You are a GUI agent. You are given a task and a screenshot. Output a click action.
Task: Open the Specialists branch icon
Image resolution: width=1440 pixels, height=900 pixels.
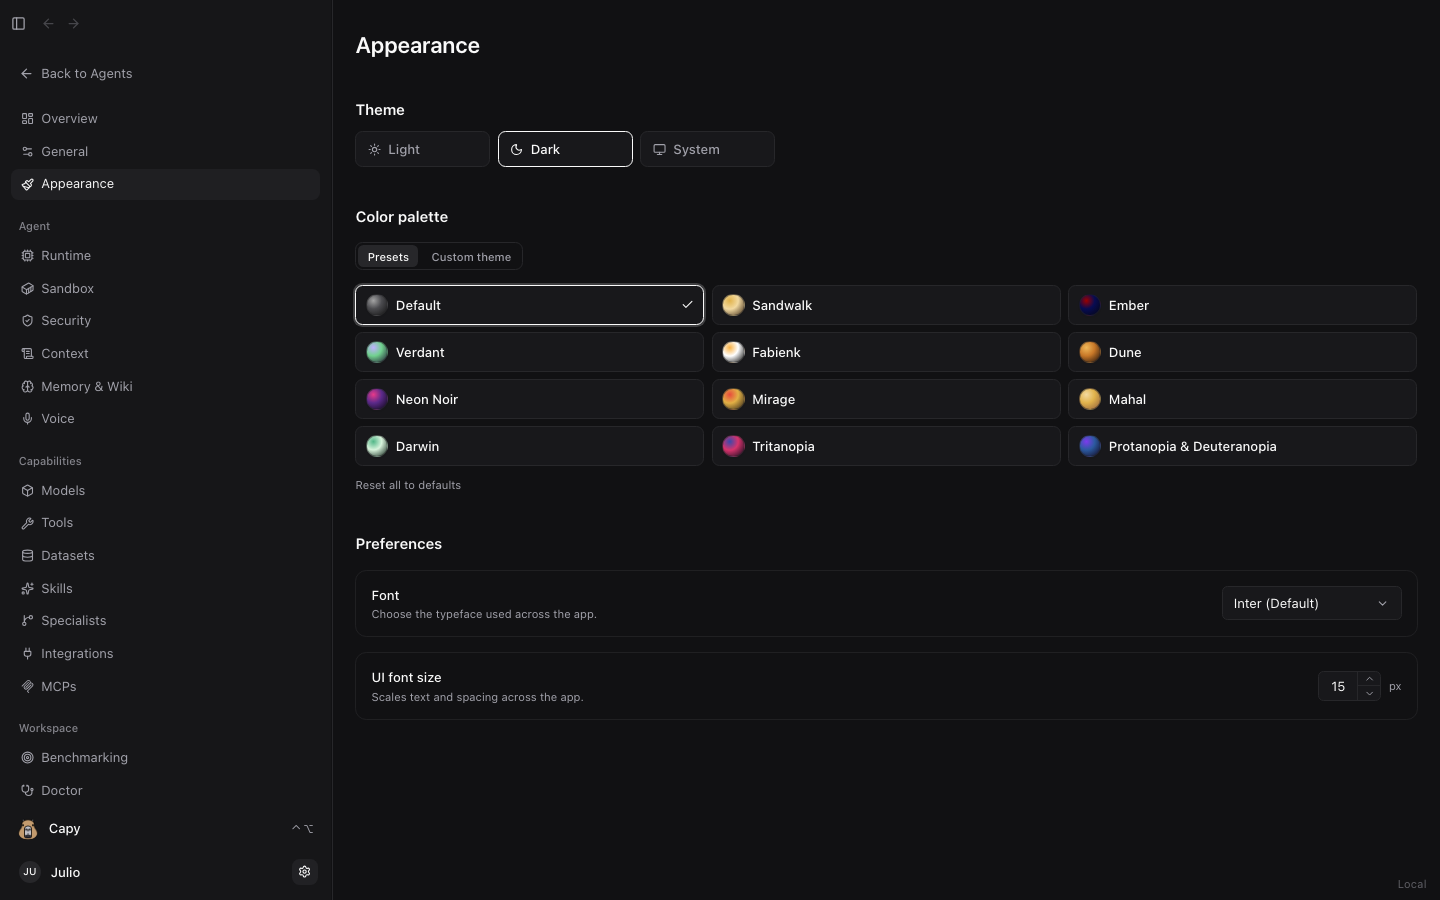coord(27,621)
